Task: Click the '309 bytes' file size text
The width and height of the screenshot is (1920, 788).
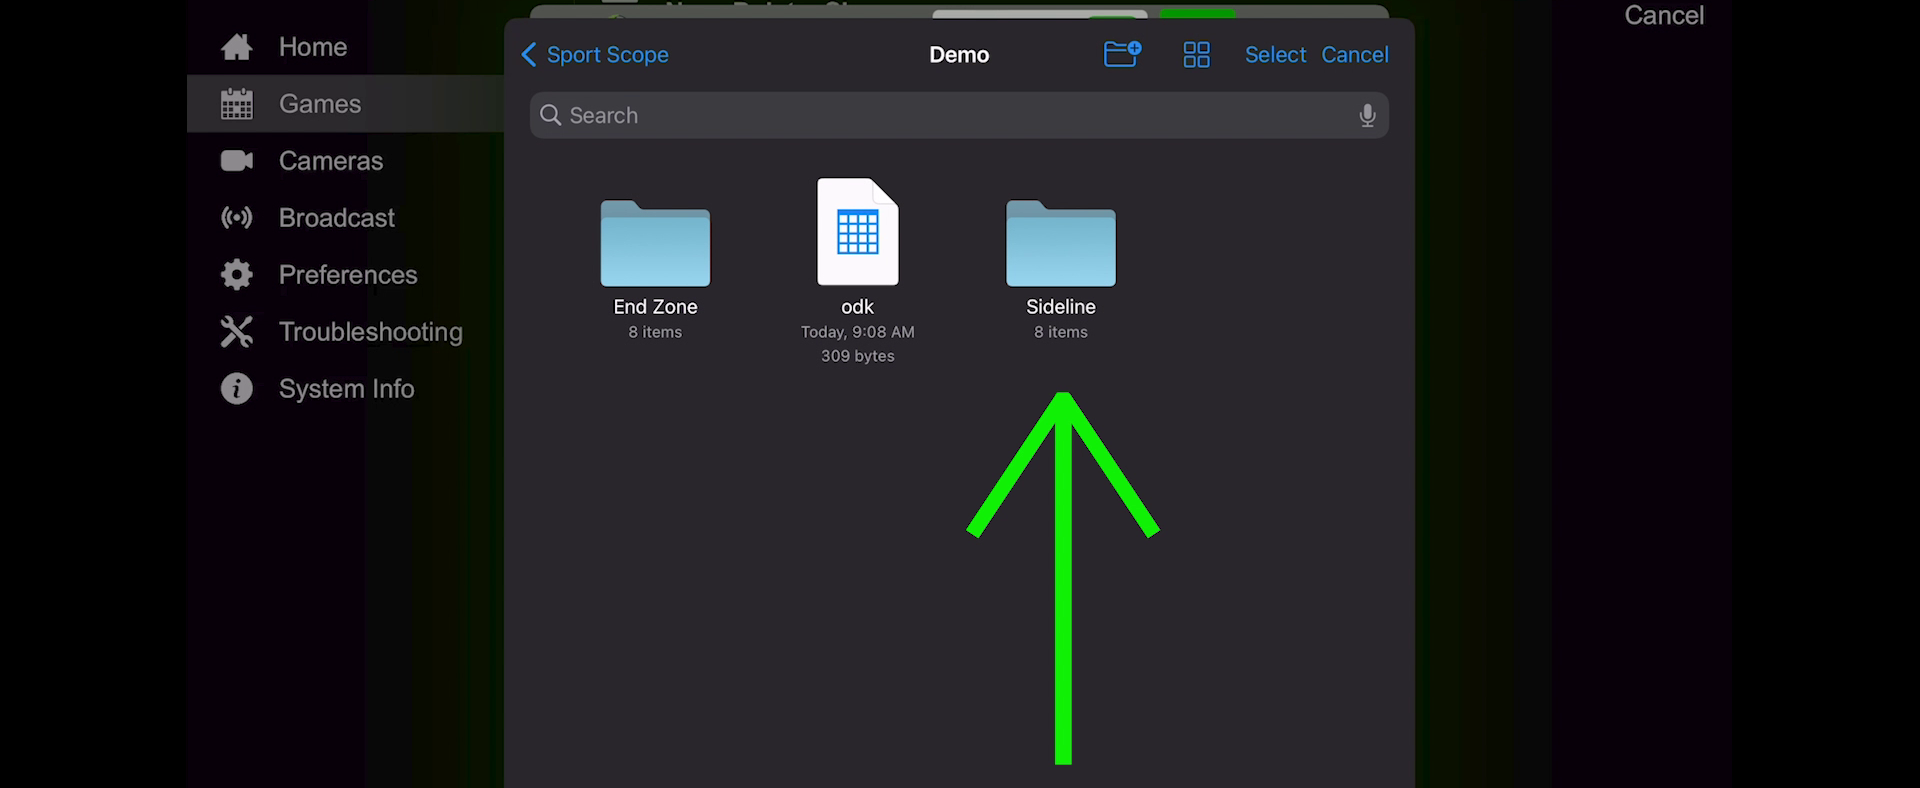Action: pyautogui.click(x=858, y=356)
